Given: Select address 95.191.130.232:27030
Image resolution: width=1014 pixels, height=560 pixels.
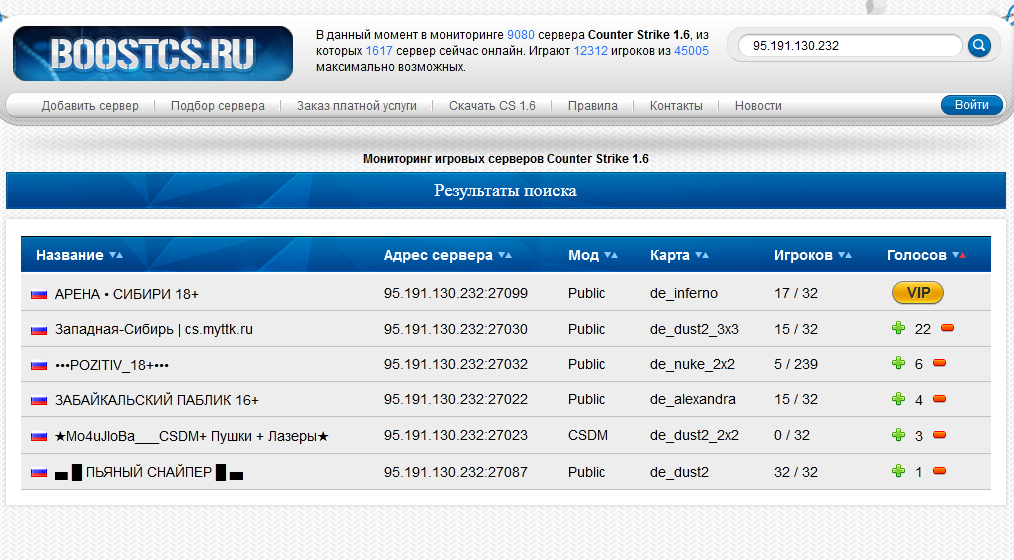Looking at the screenshot, I should point(456,329).
